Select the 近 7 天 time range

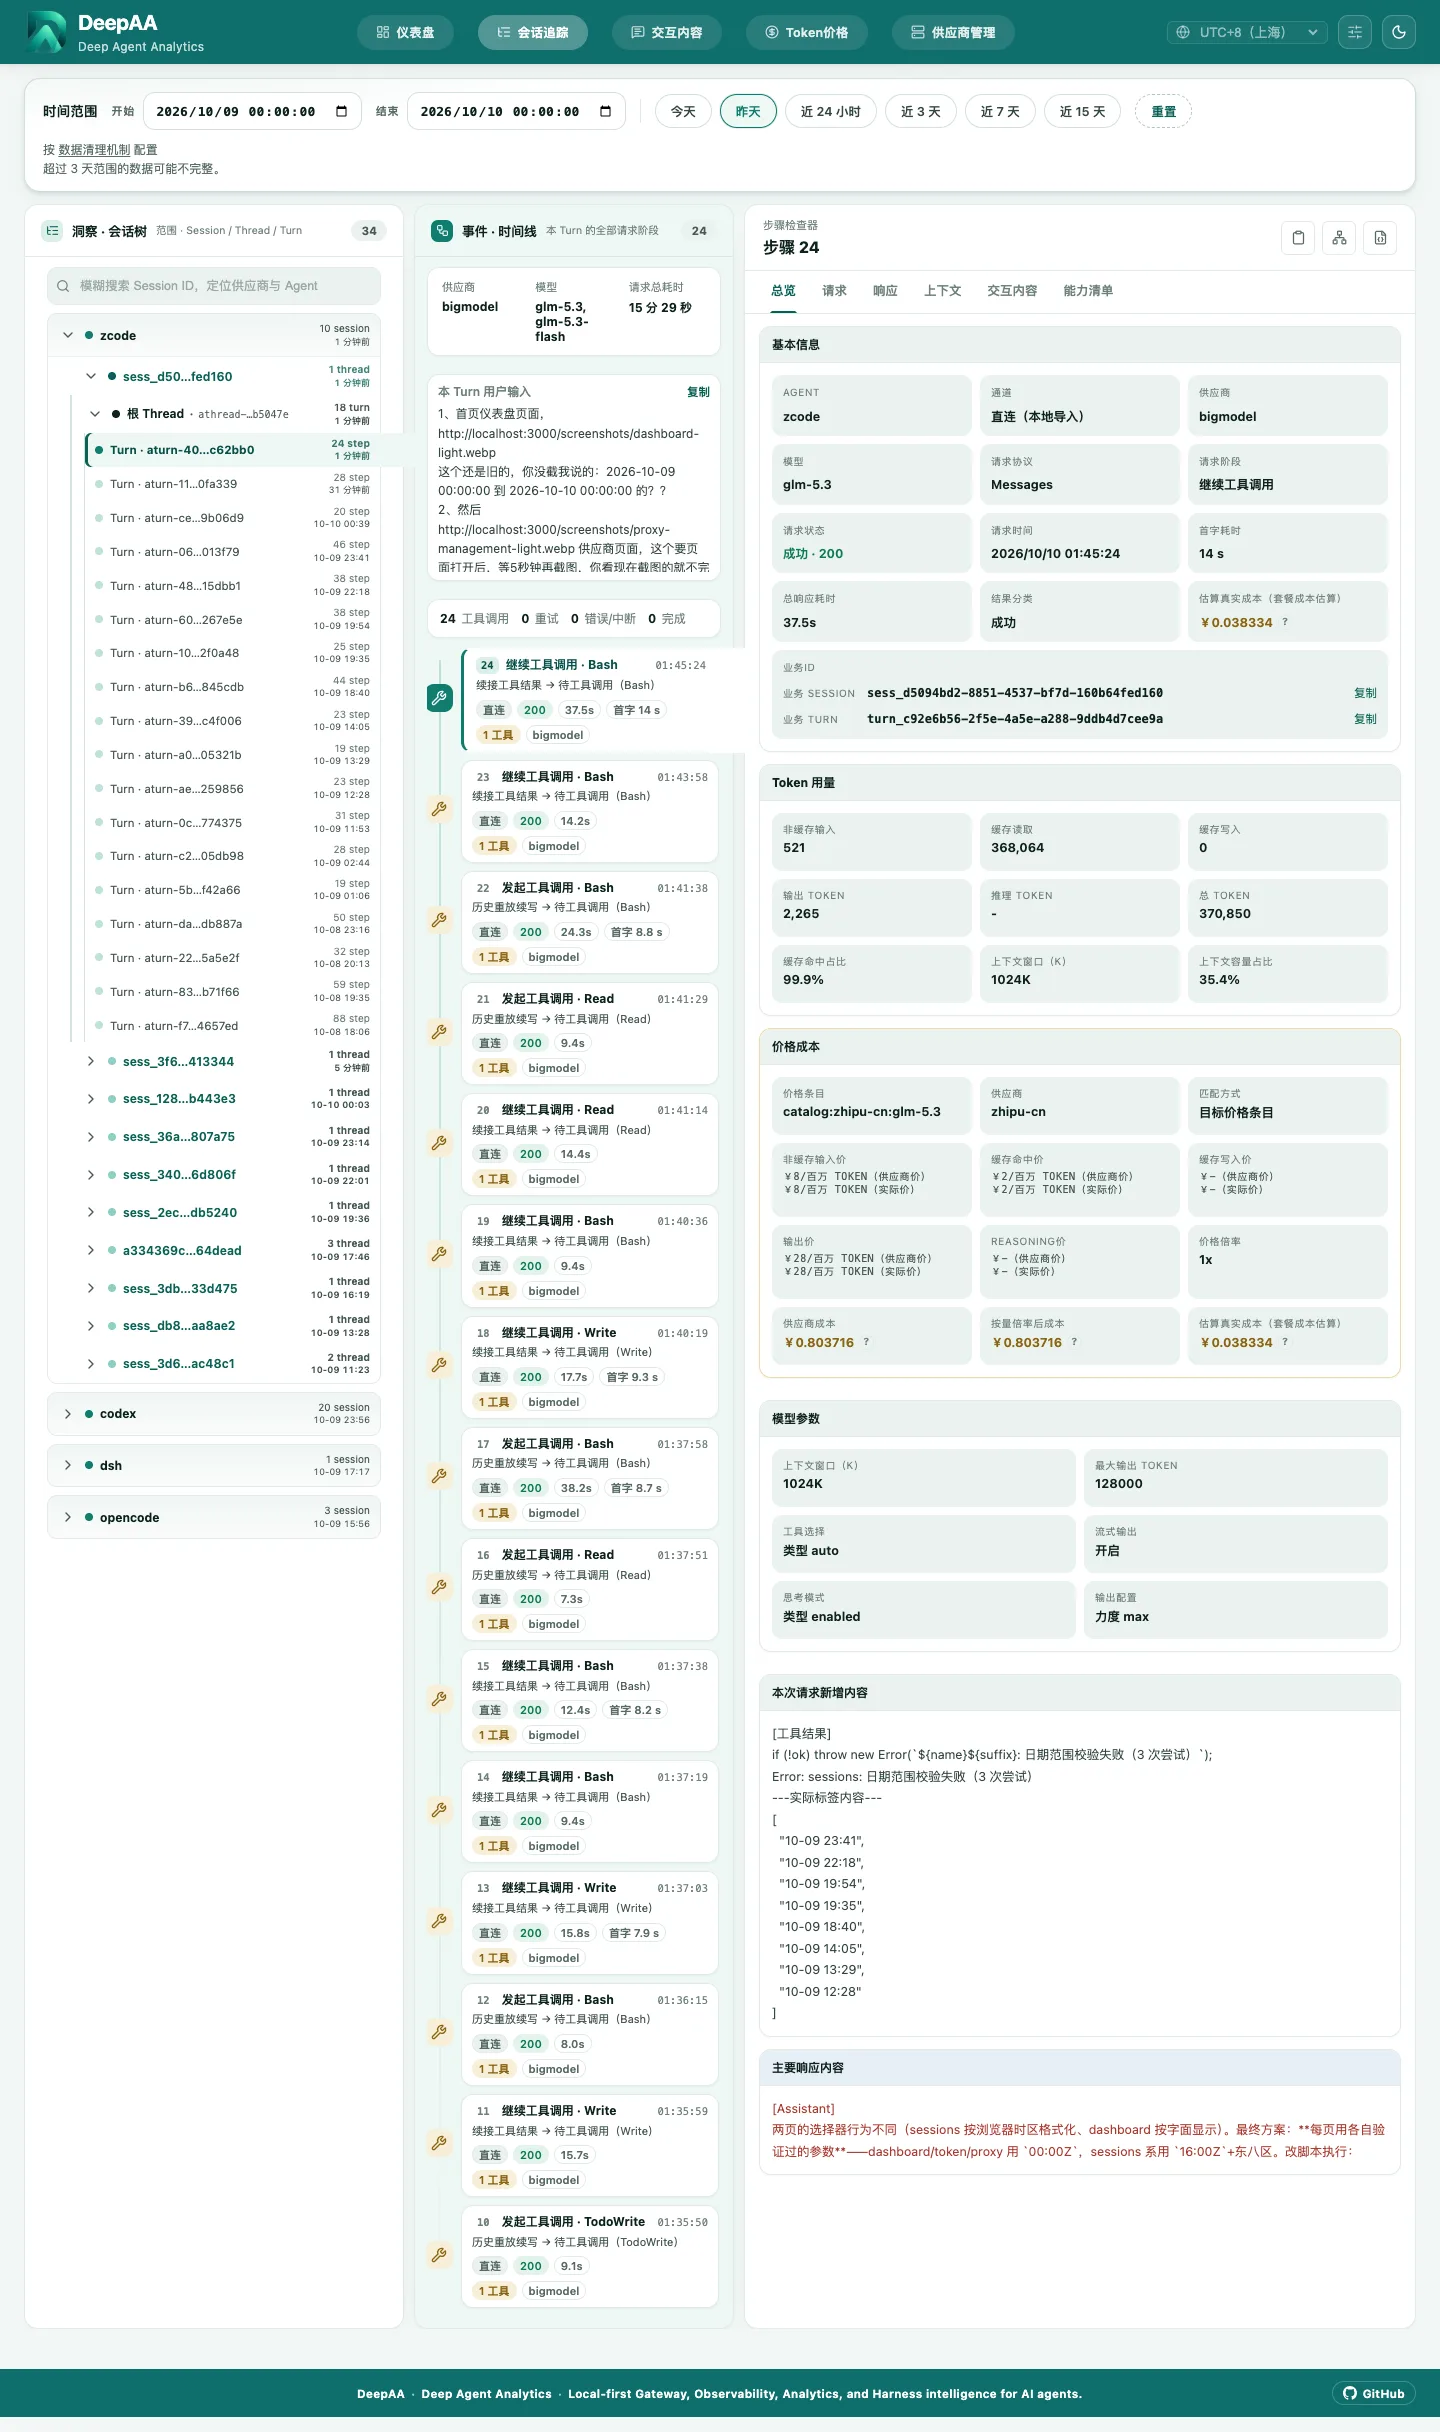tap(1000, 111)
